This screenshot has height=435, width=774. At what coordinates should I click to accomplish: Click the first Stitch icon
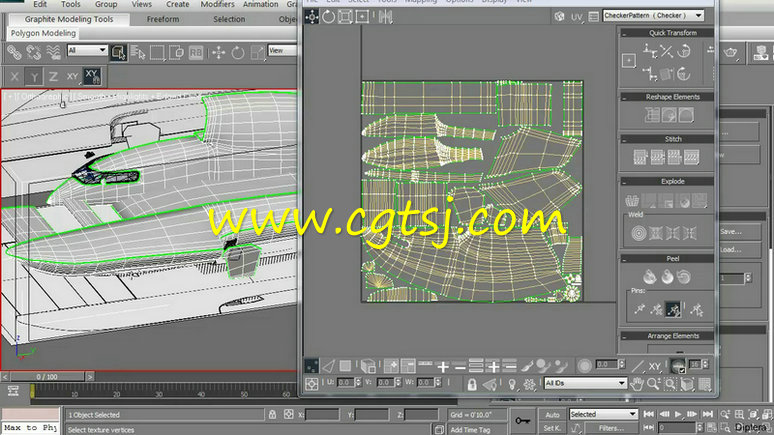click(x=640, y=157)
